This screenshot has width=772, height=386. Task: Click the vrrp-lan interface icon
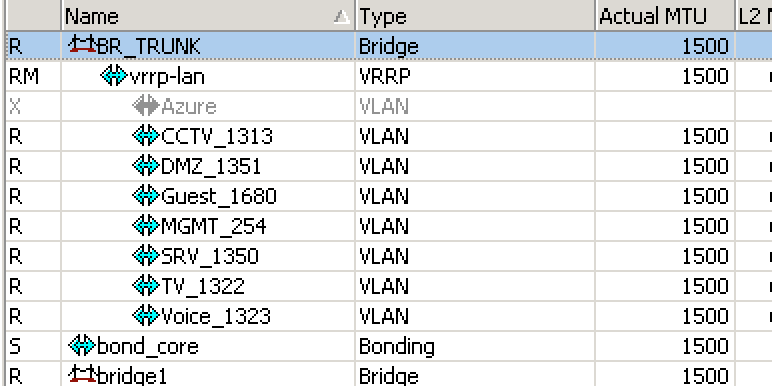(x=114, y=76)
